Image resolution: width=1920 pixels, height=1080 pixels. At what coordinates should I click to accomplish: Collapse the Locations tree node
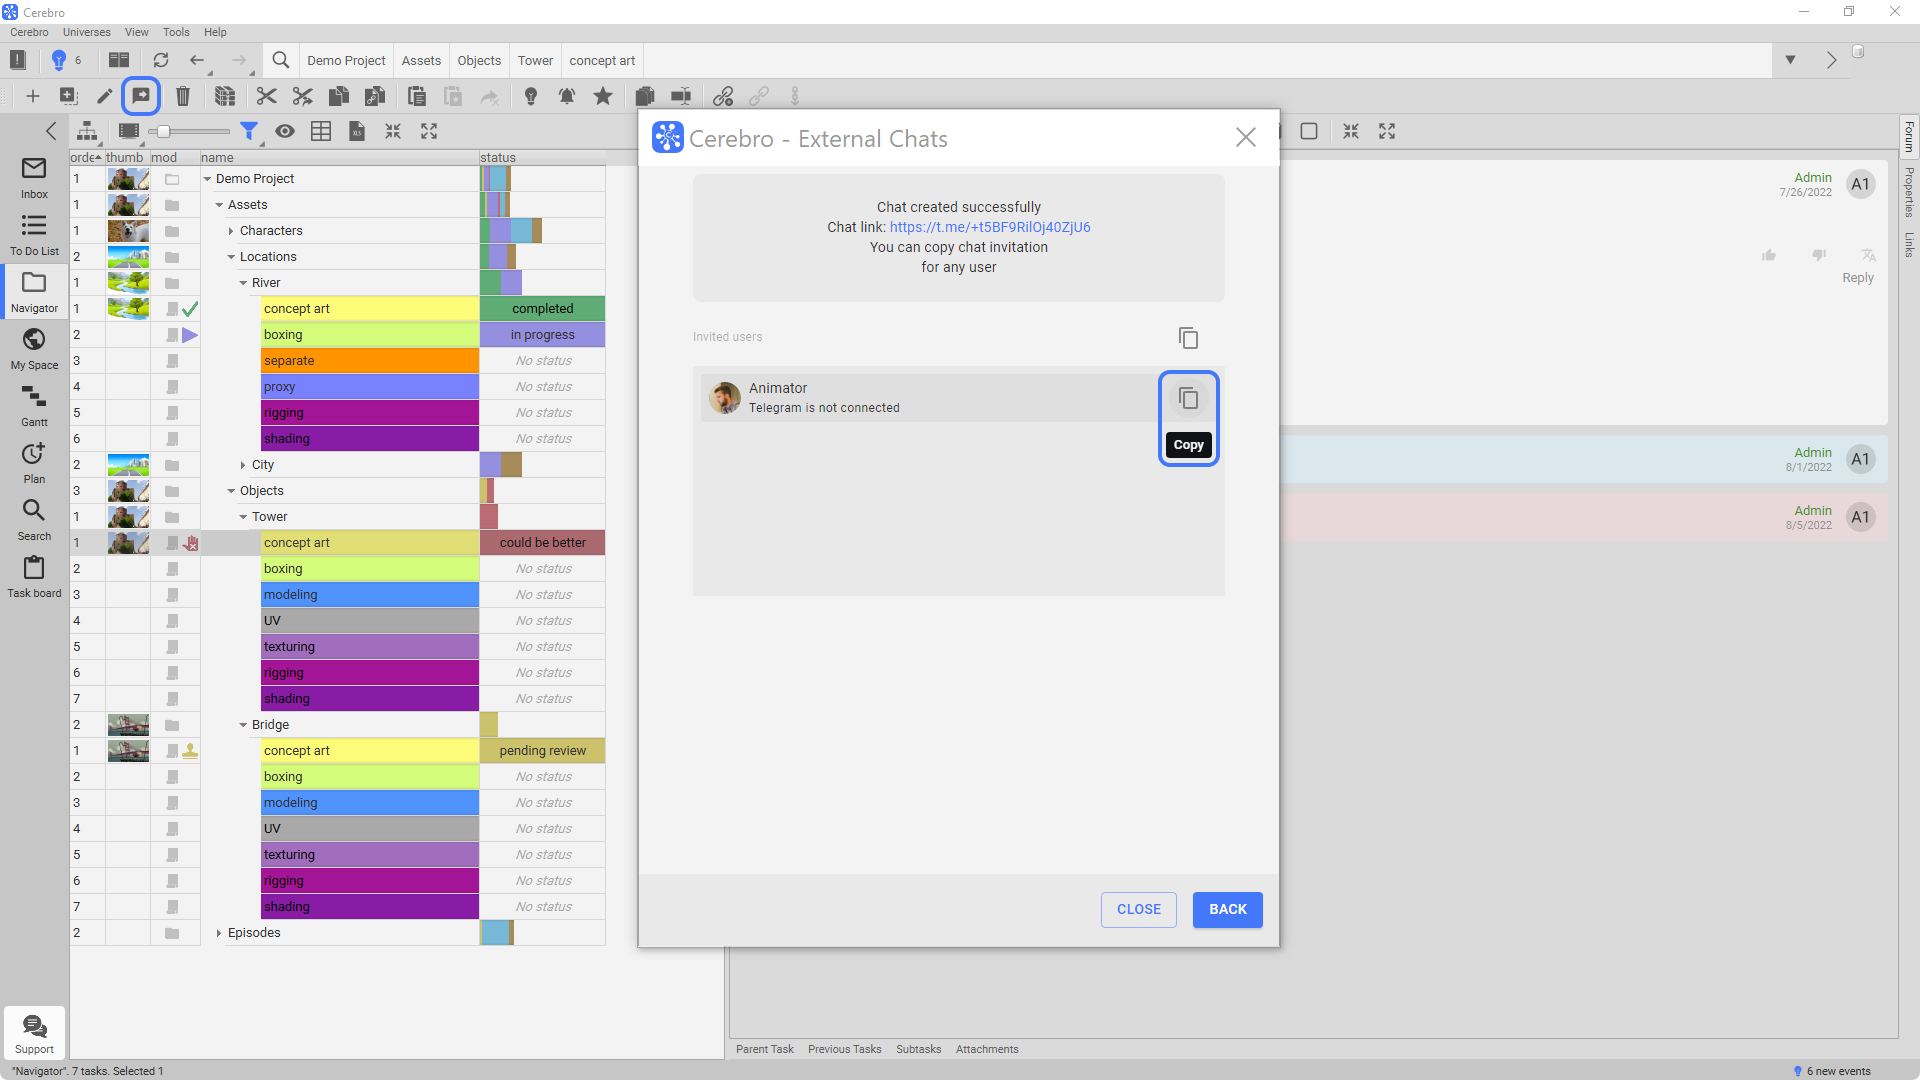tap(231, 257)
